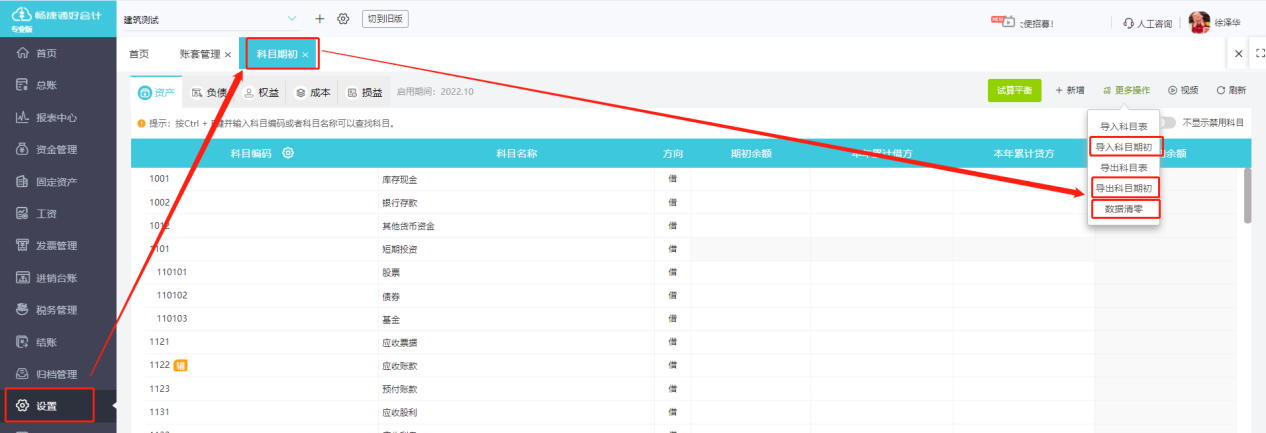Viewport: 1266px width, 433px height.
Task: Select 导入科目期初 from the menu
Action: tap(1123, 147)
